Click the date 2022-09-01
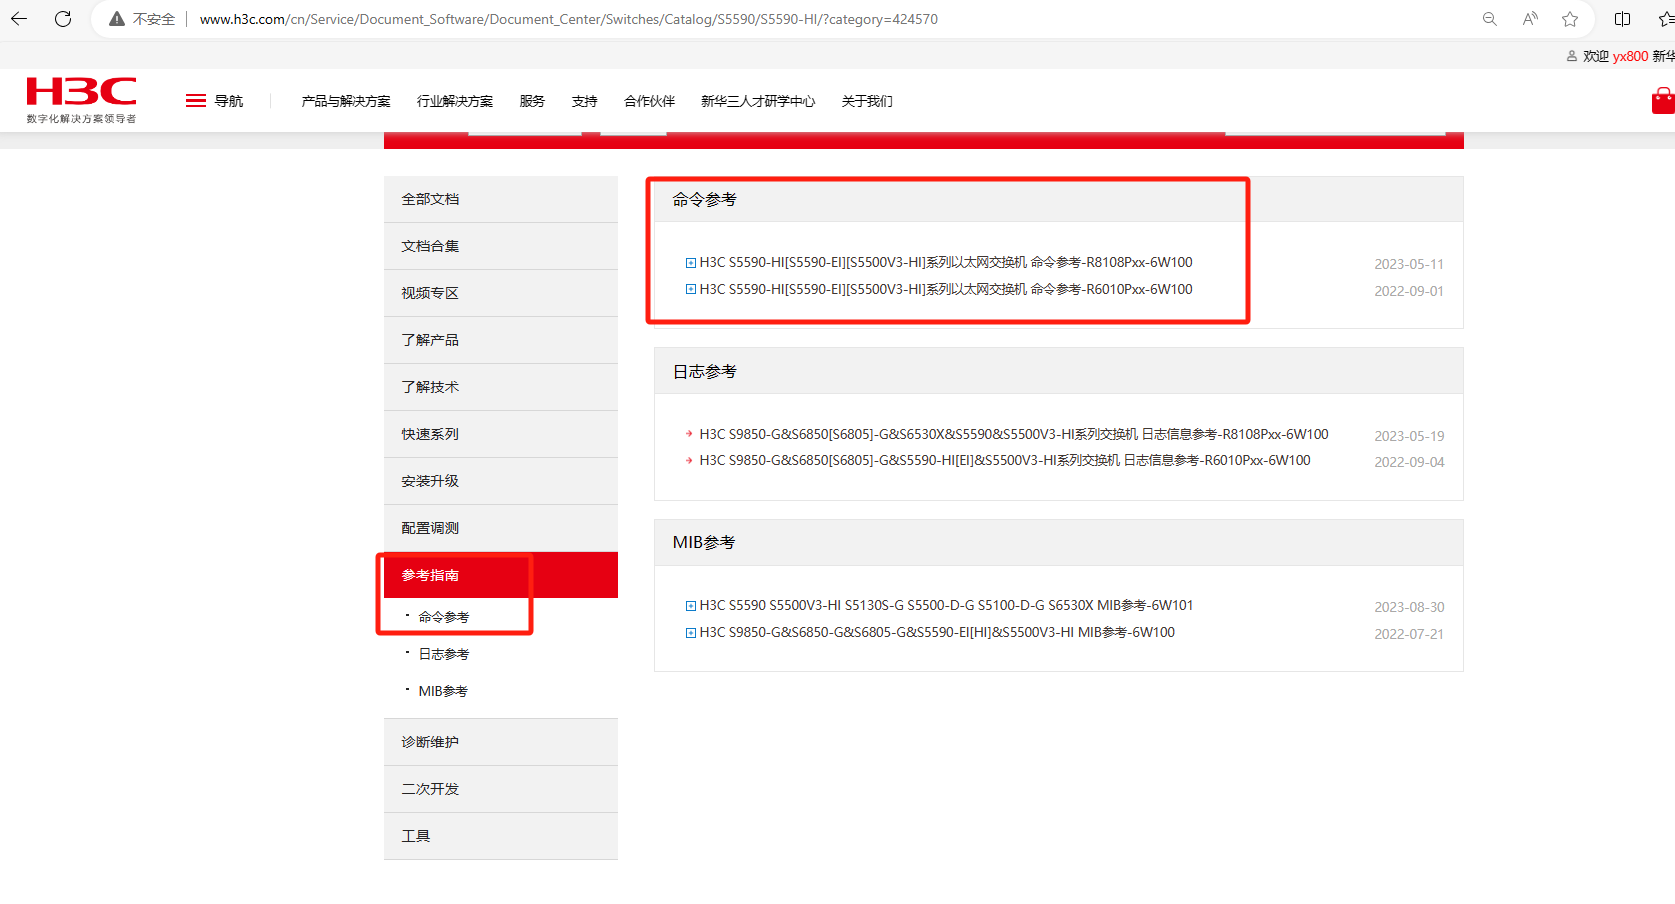The width and height of the screenshot is (1675, 904). tap(1409, 291)
